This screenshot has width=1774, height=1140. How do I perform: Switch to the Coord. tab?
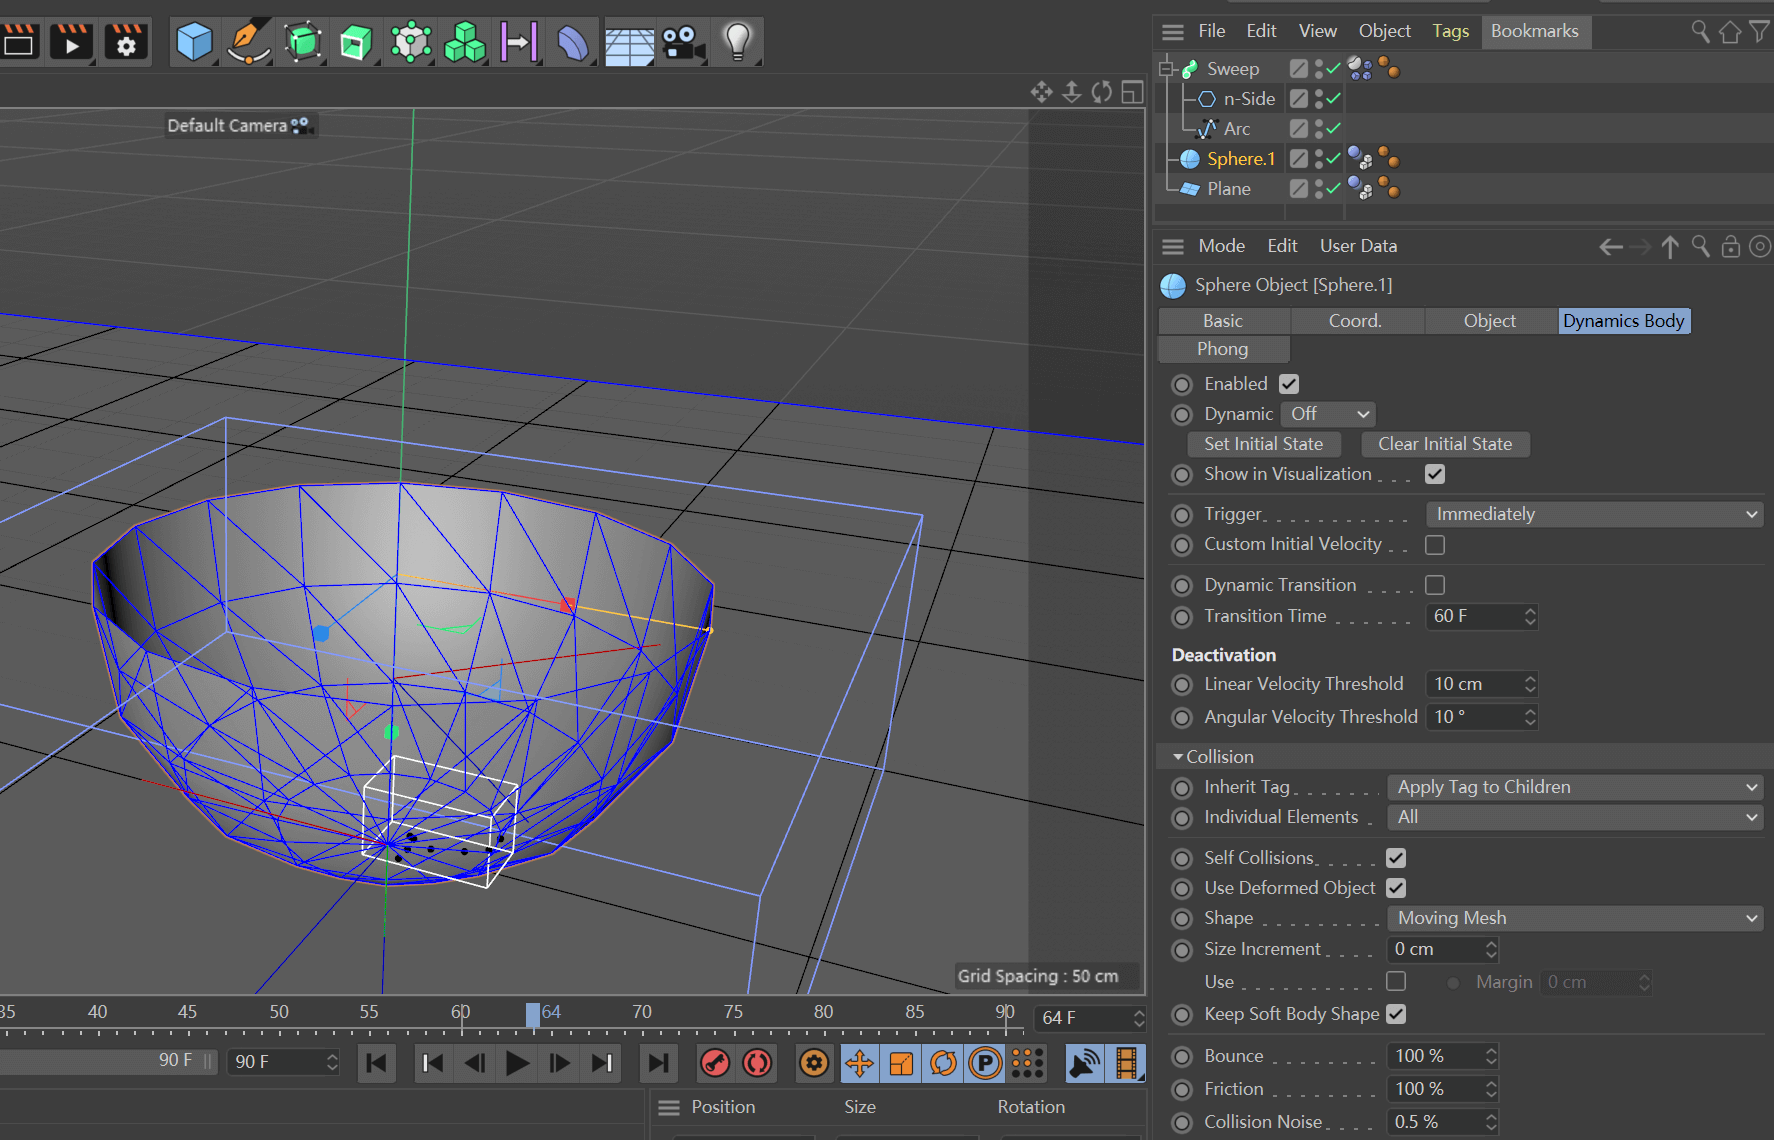coord(1356,321)
